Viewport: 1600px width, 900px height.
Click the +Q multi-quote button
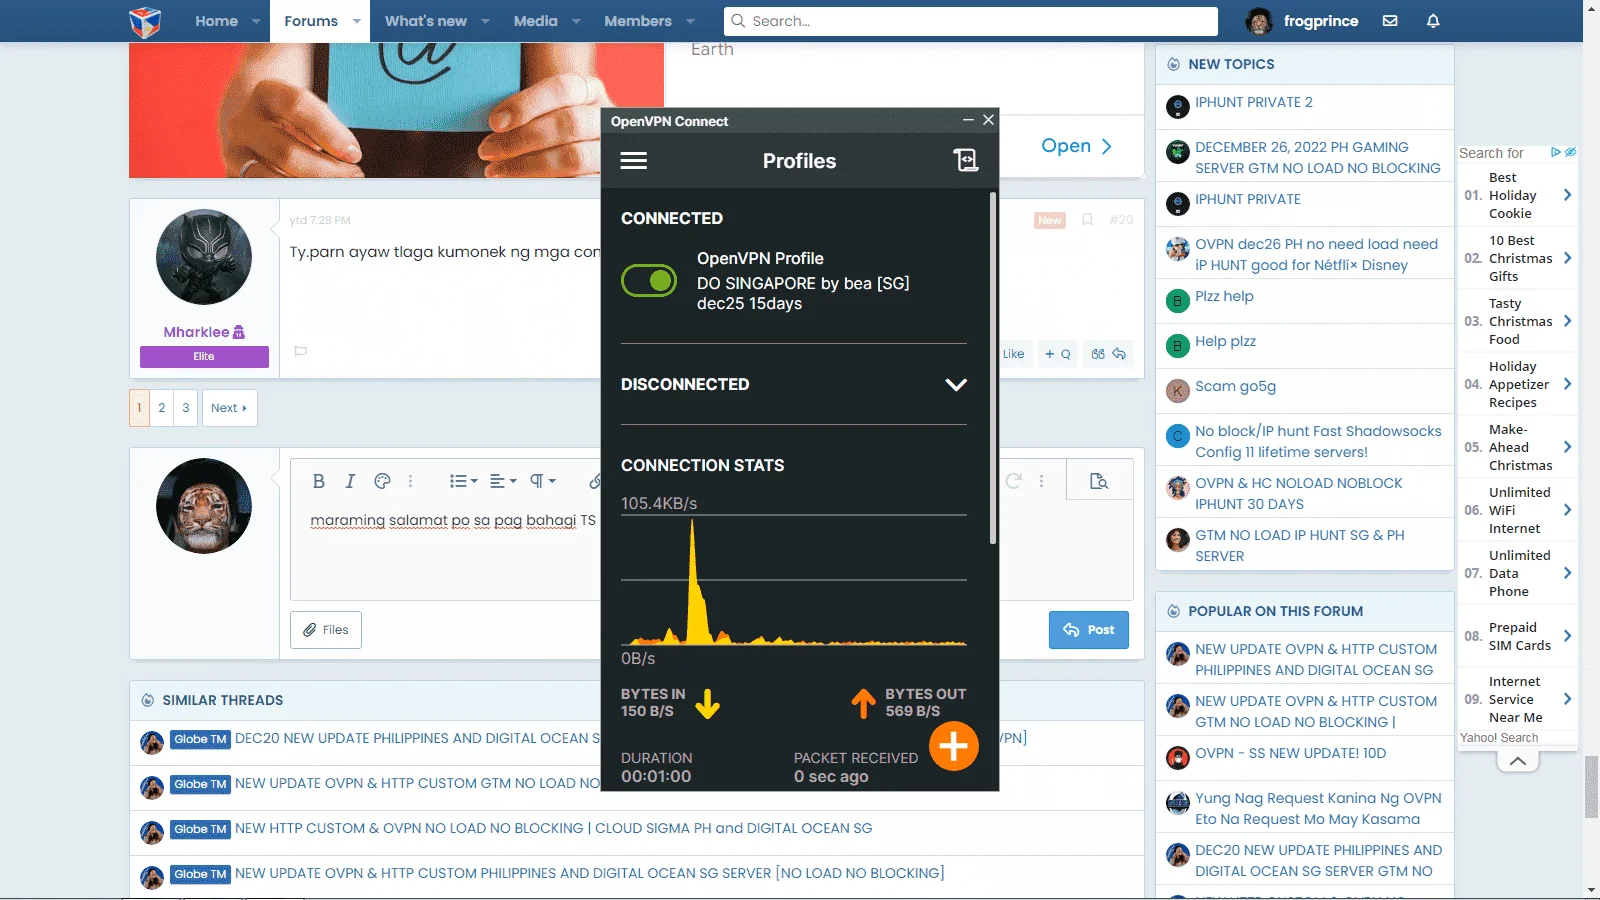(x=1058, y=354)
